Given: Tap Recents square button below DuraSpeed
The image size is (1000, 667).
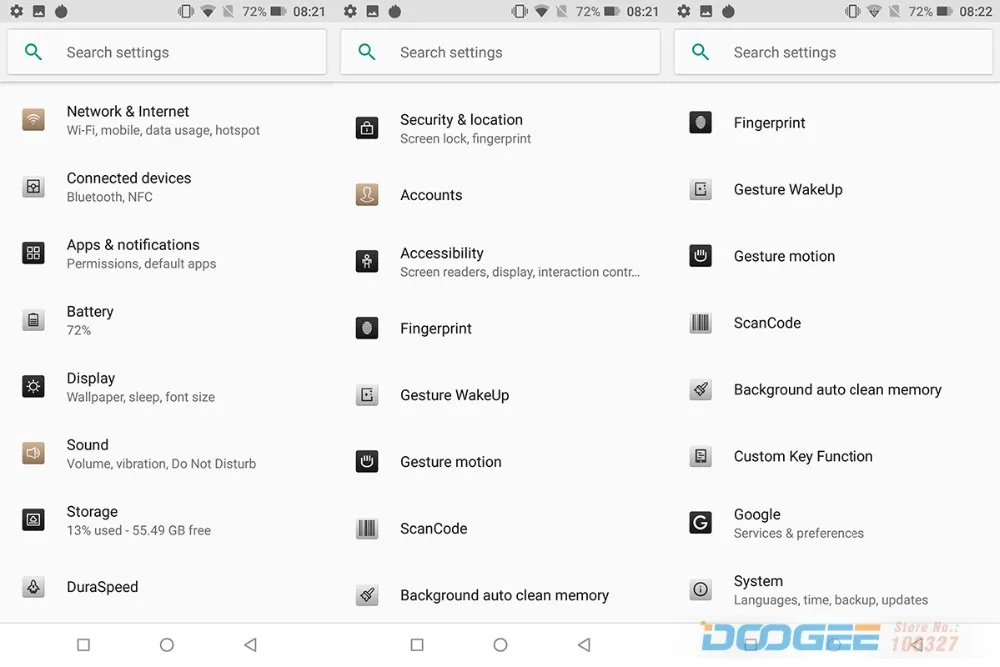Looking at the screenshot, I should pos(84,645).
